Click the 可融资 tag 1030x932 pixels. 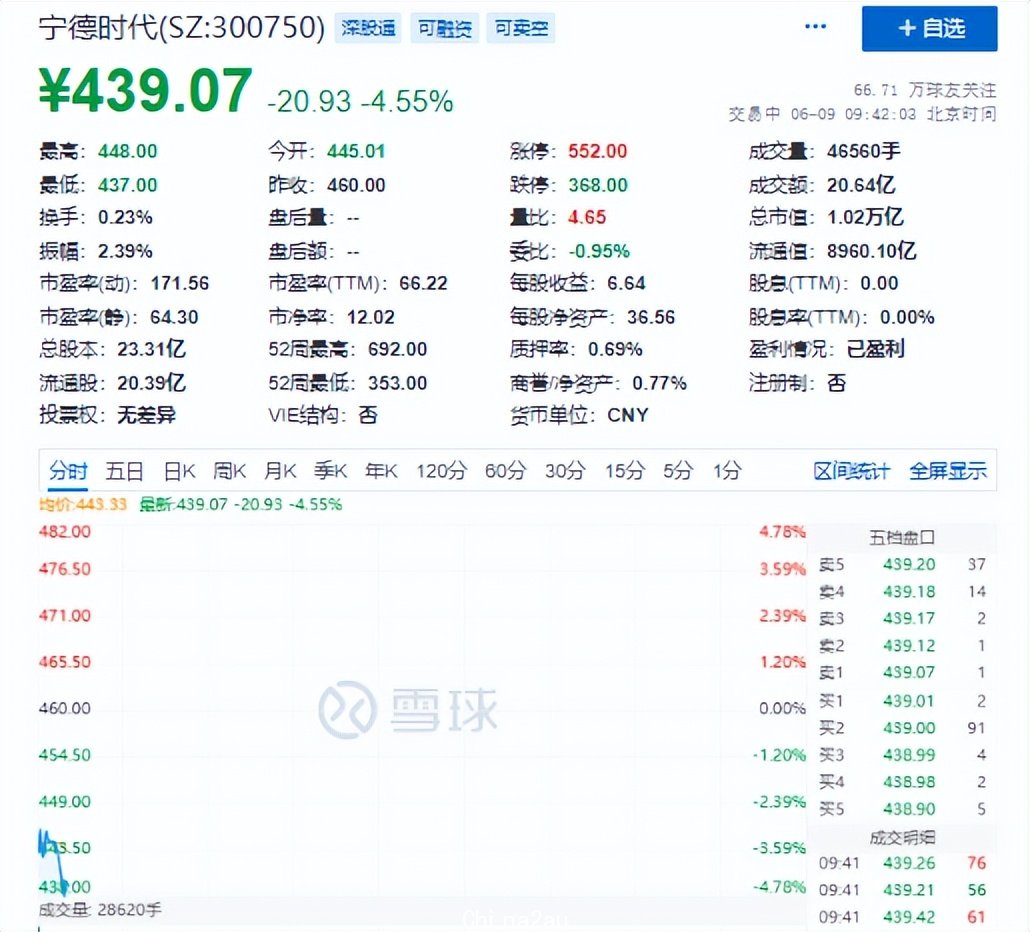pos(445,28)
